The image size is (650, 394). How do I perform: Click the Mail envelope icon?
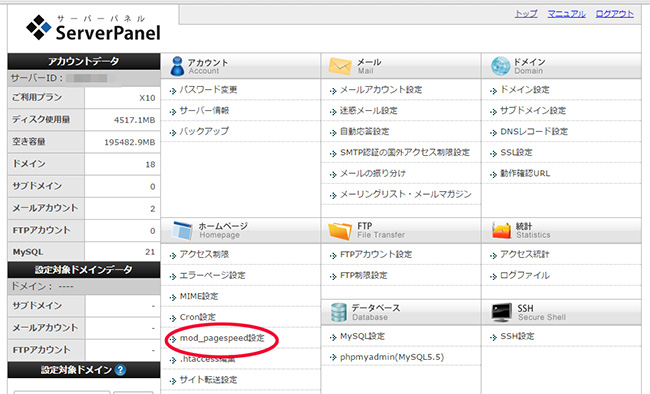[340, 66]
